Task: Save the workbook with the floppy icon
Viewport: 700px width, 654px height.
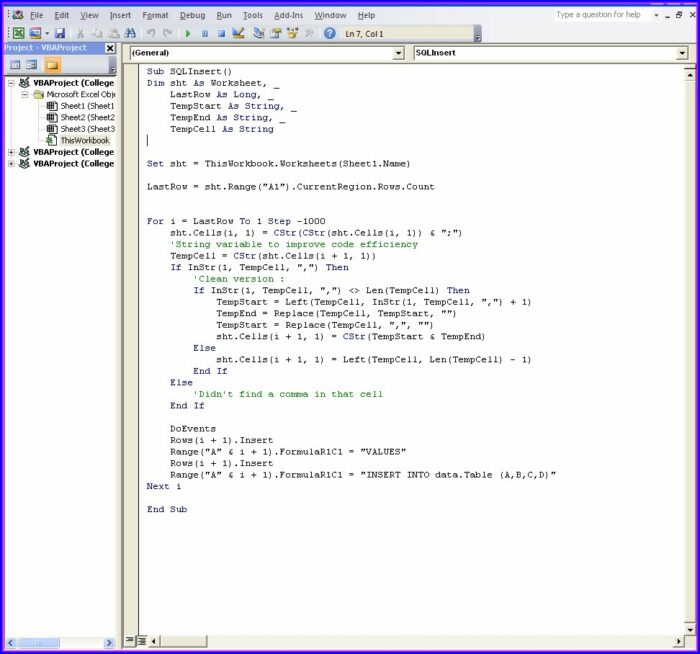Action: (x=60, y=33)
